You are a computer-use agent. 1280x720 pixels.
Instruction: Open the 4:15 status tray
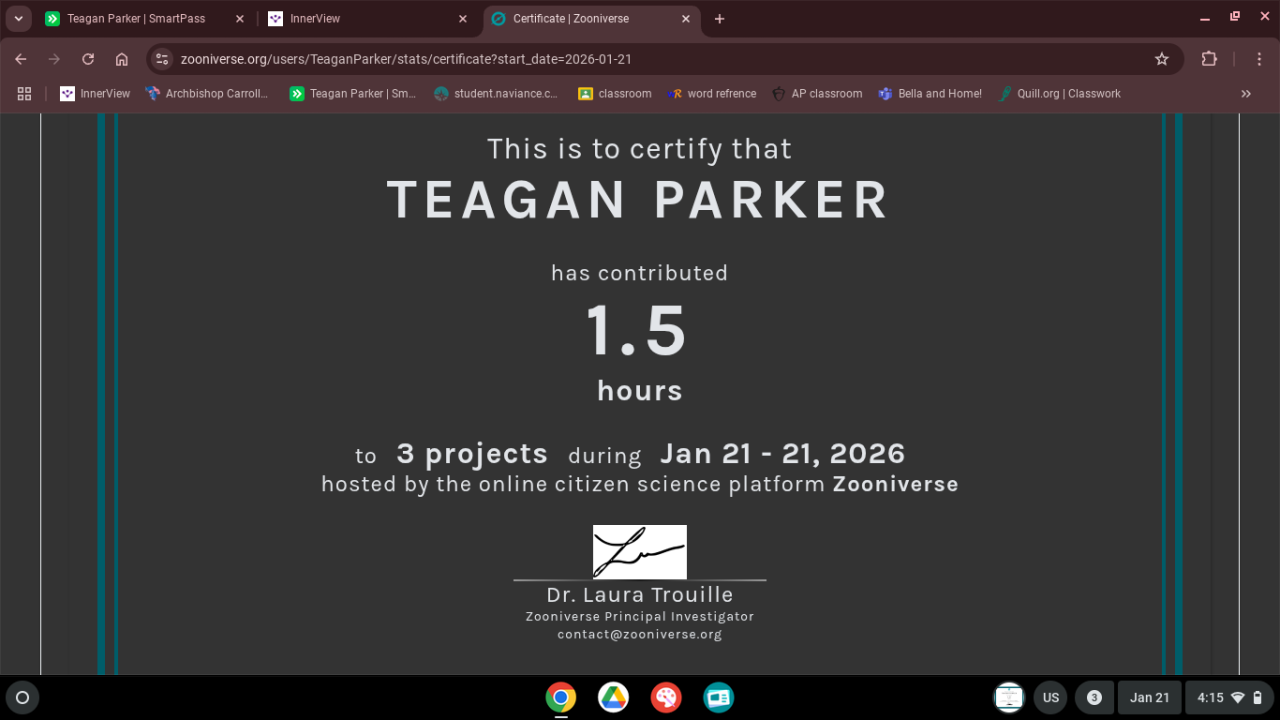1230,697
